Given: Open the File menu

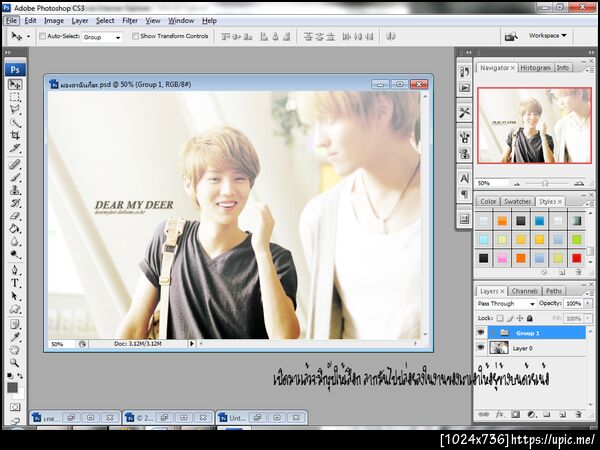Looking at the screenshot, I should (11, 21).
